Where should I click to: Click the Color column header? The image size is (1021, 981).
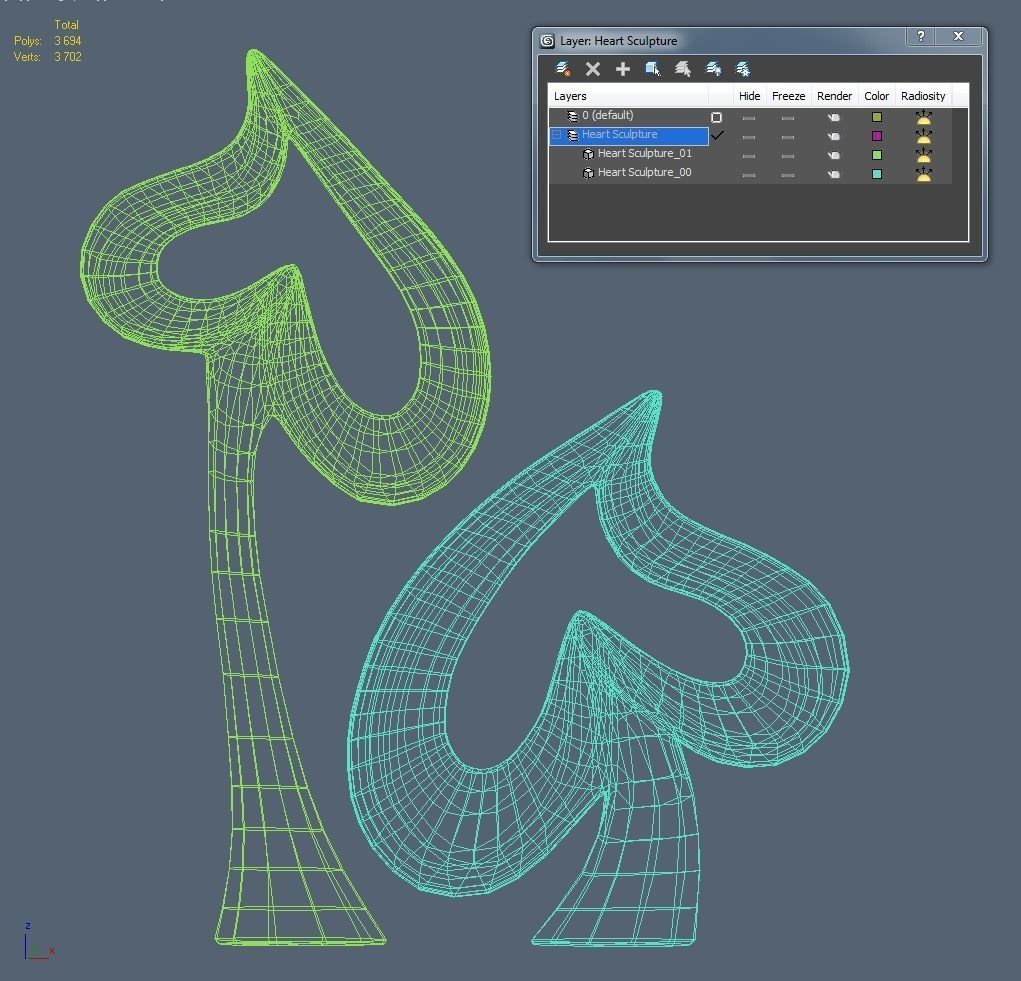pos(876,96)
